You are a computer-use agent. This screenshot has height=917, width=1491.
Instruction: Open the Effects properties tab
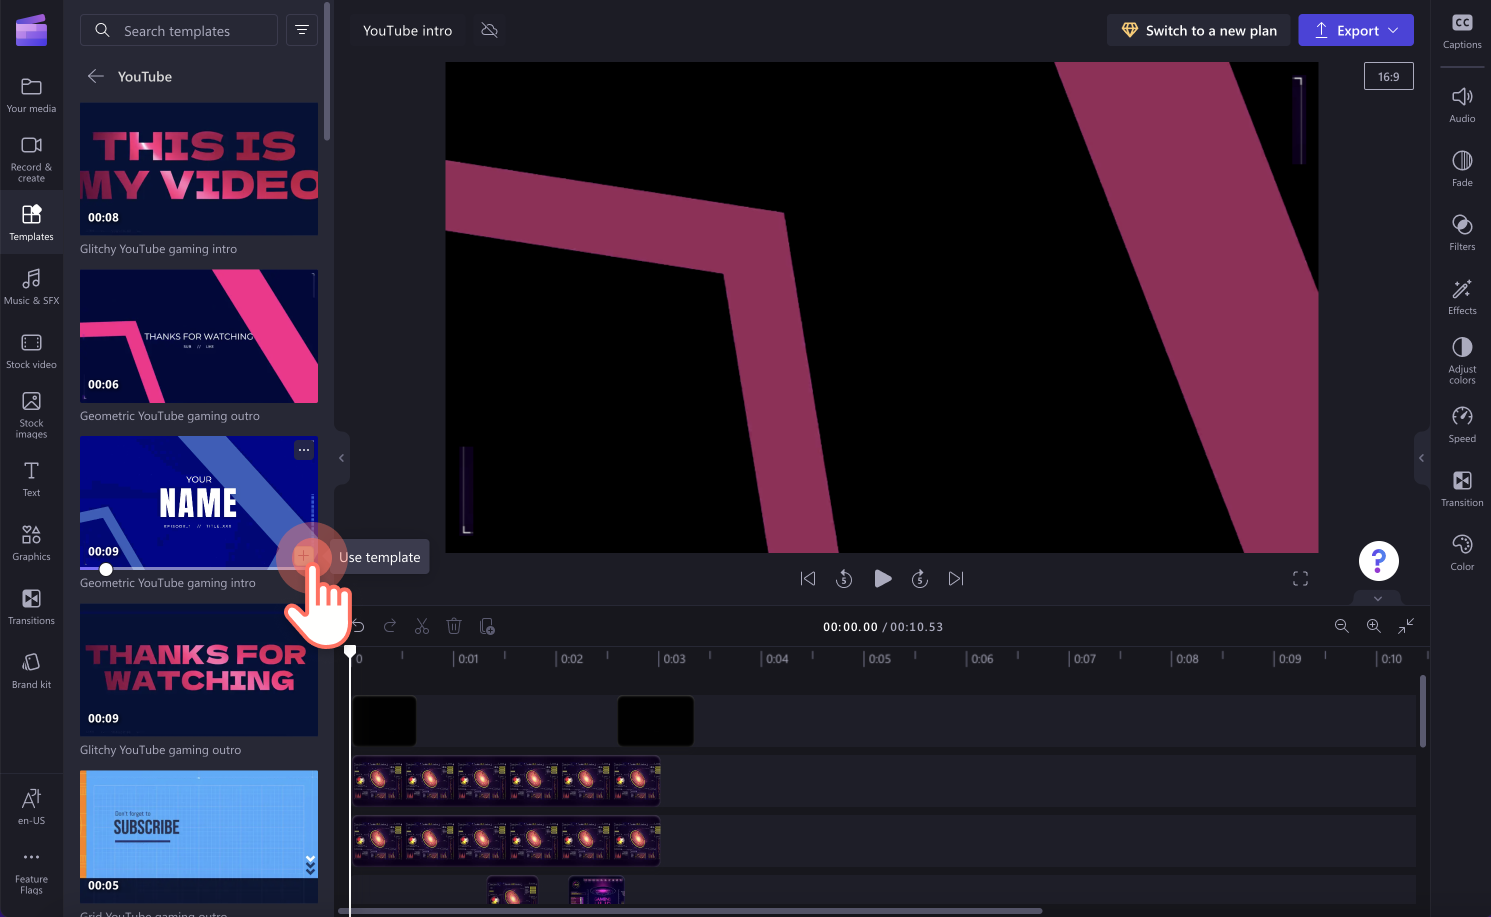tap(1462, 296)
